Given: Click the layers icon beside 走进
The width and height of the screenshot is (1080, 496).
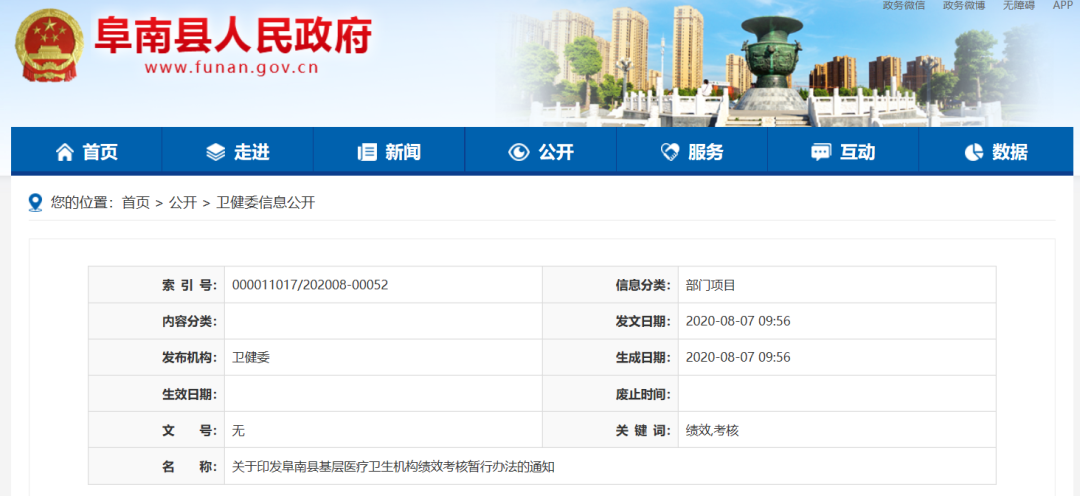Looking at the screenshot, I should click(x=216, y=152).
